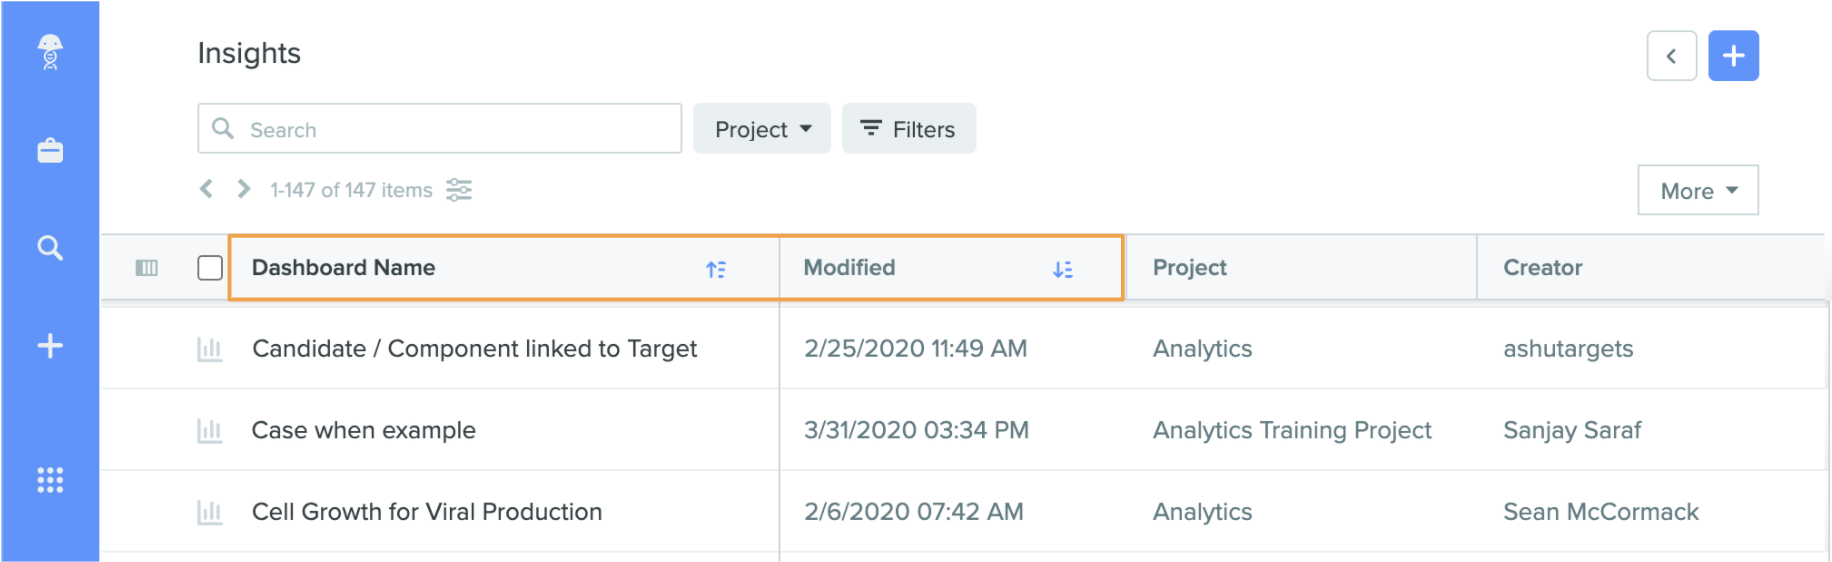
Task: Click the Project column header
Action: [1190, 268]
